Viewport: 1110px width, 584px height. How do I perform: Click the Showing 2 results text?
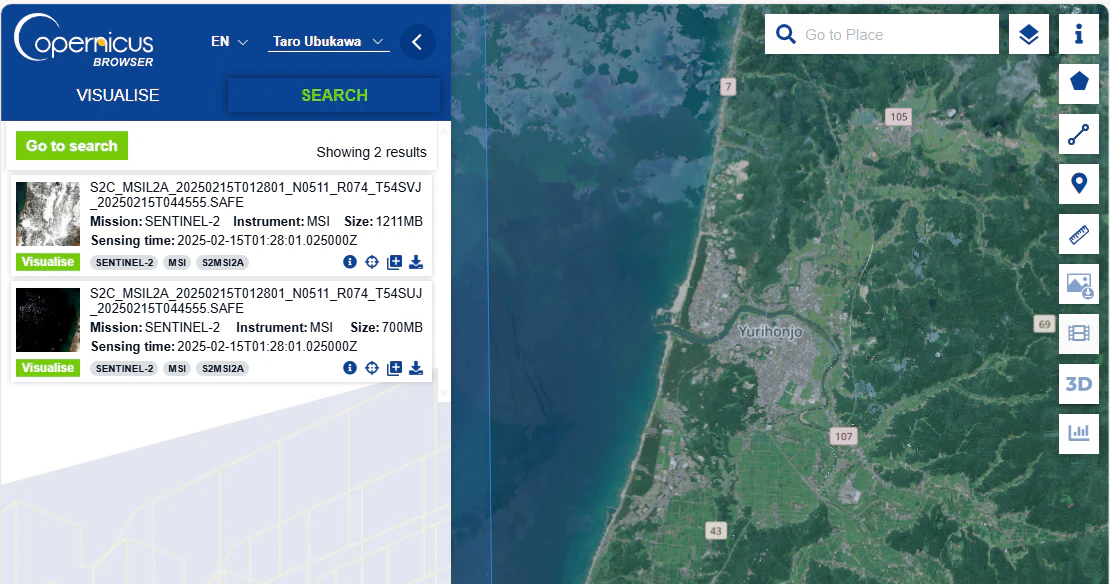371,152
